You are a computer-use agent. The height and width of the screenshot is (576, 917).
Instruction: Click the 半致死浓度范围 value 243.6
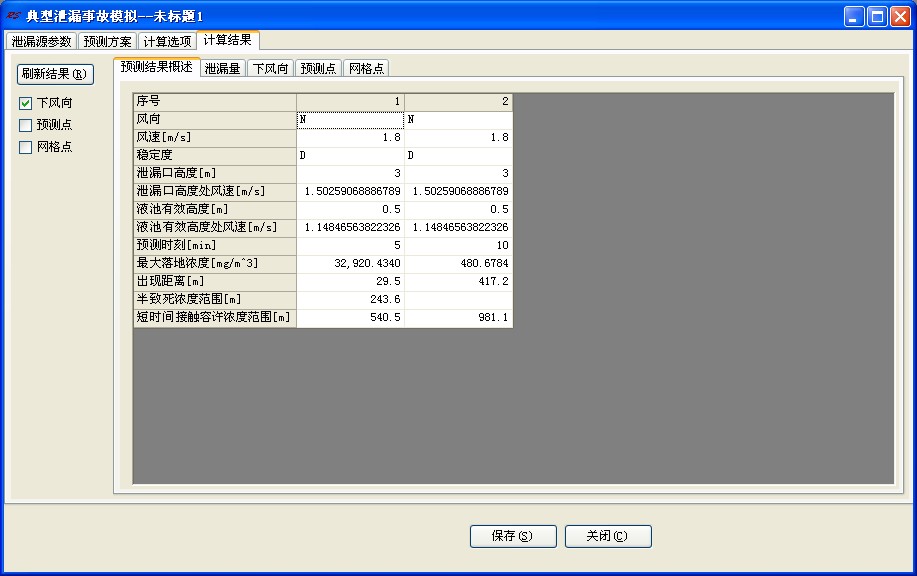[350, 299]
